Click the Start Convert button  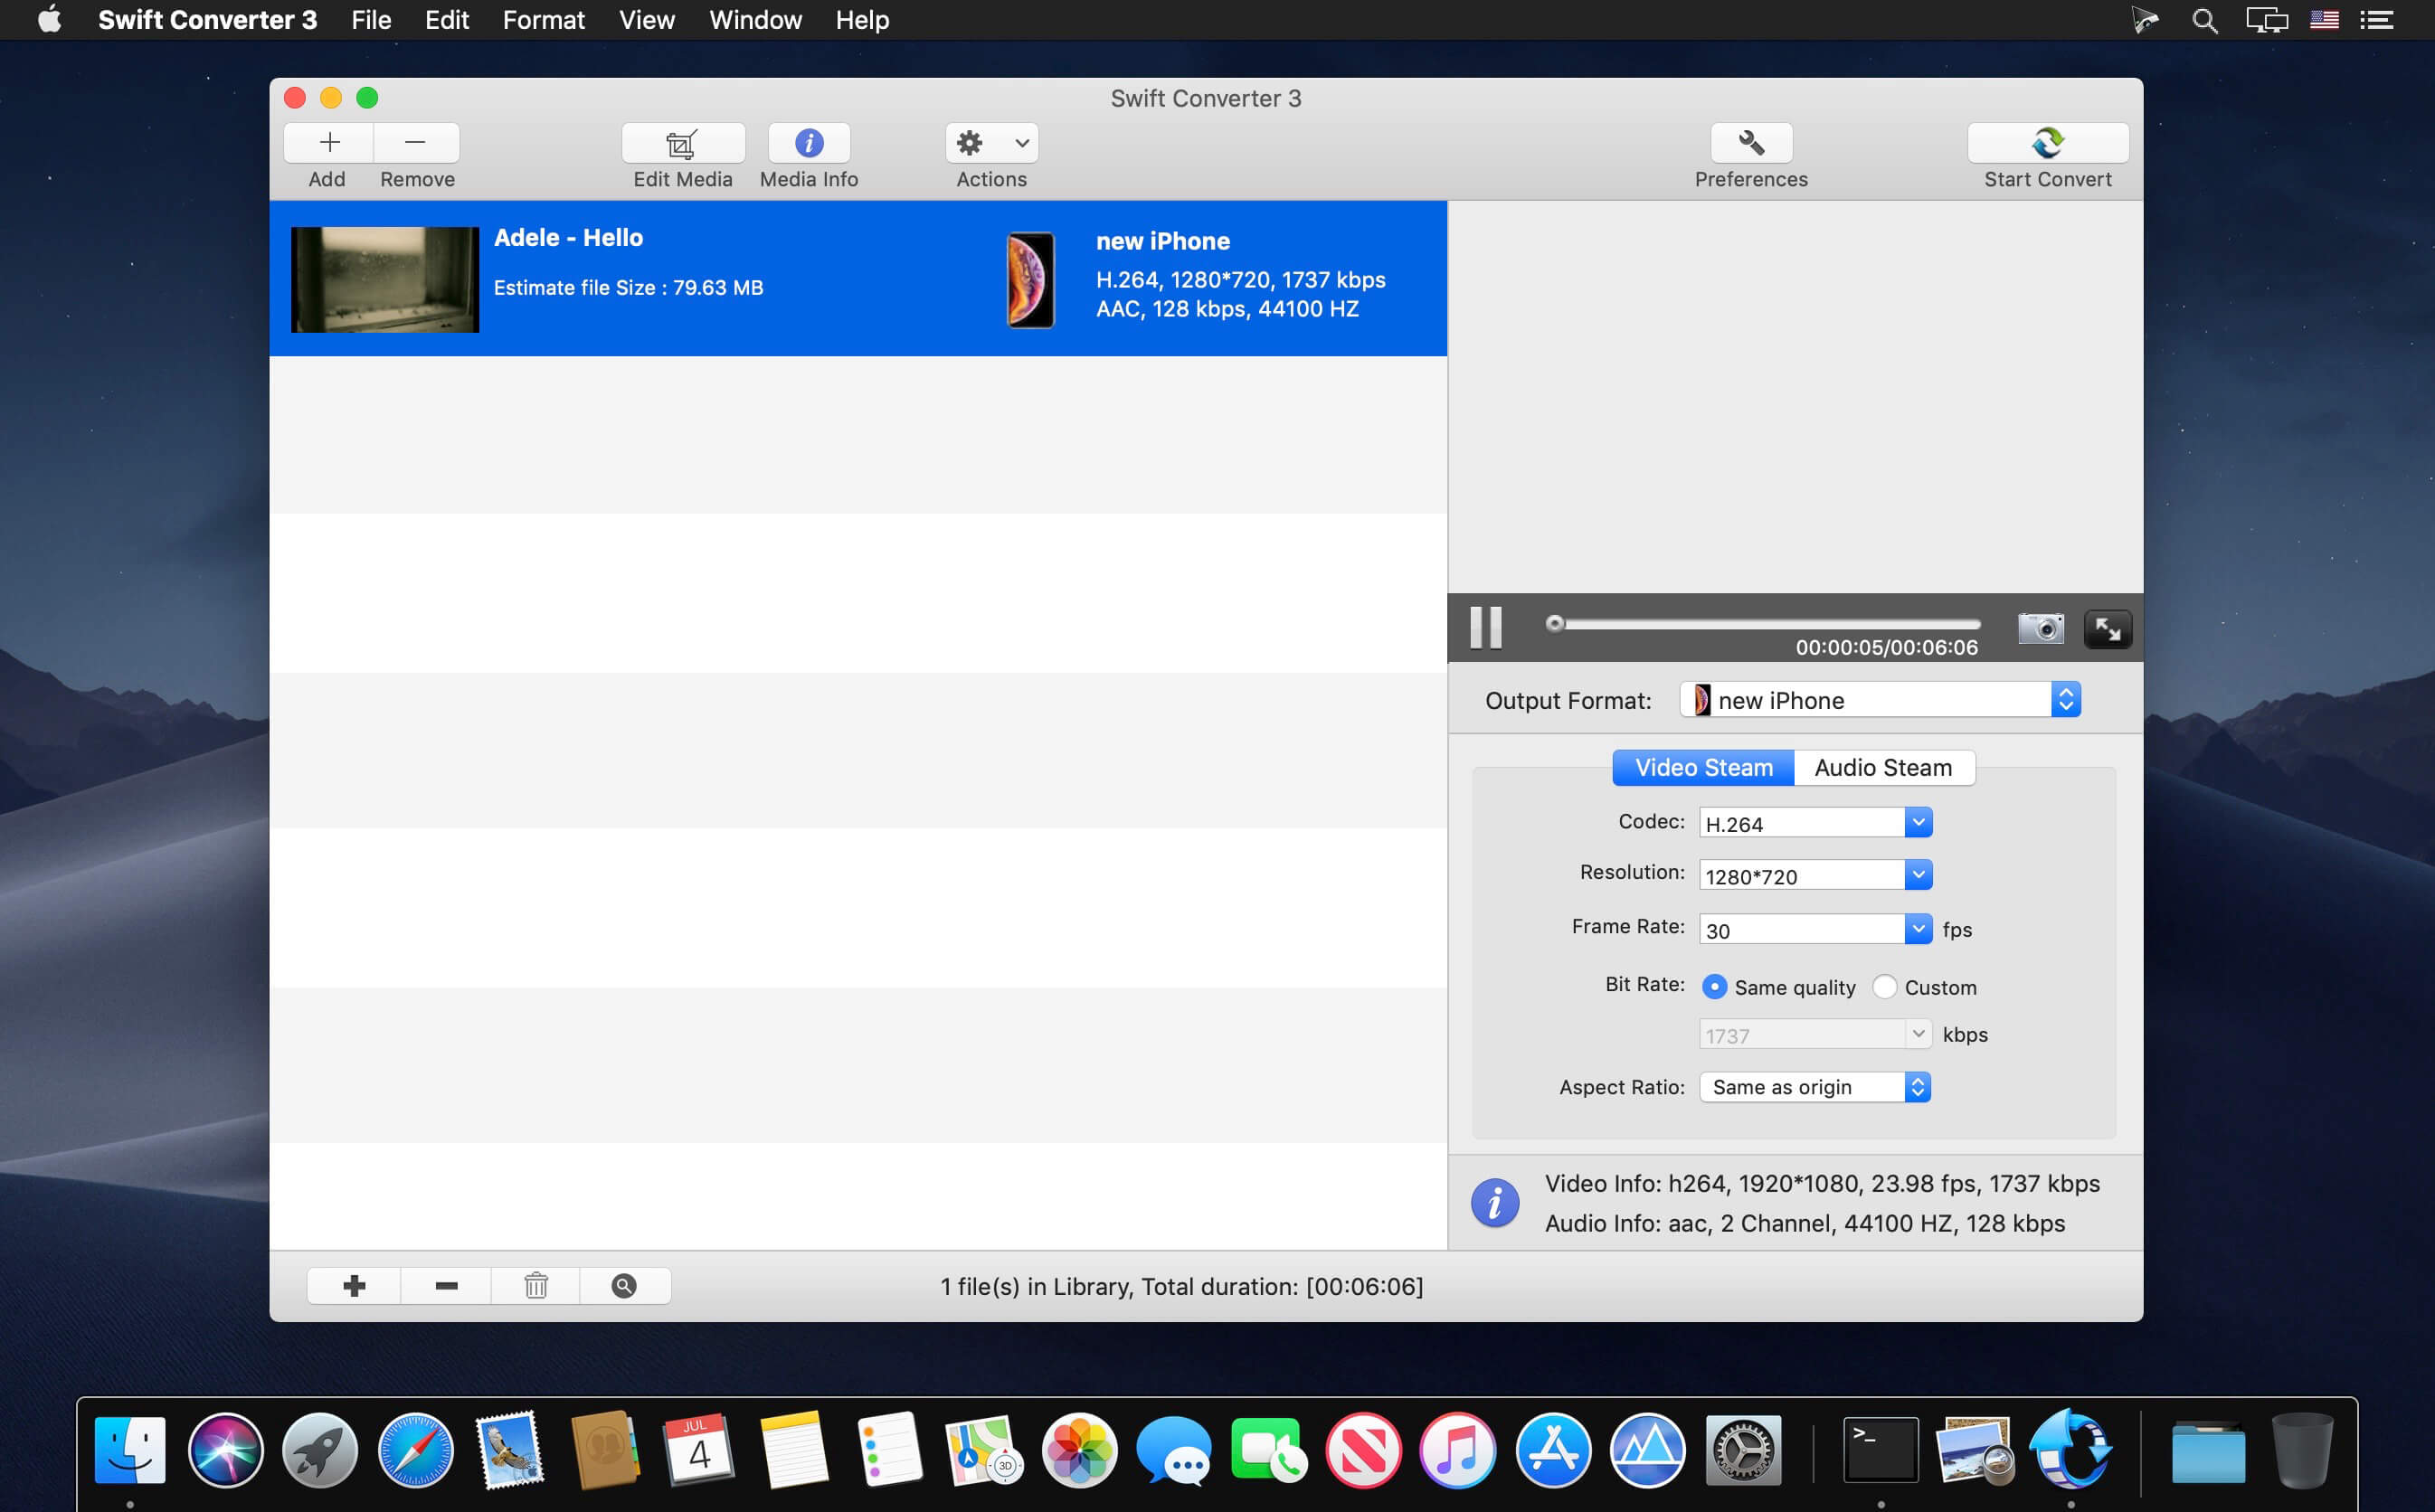point(2047,143)
